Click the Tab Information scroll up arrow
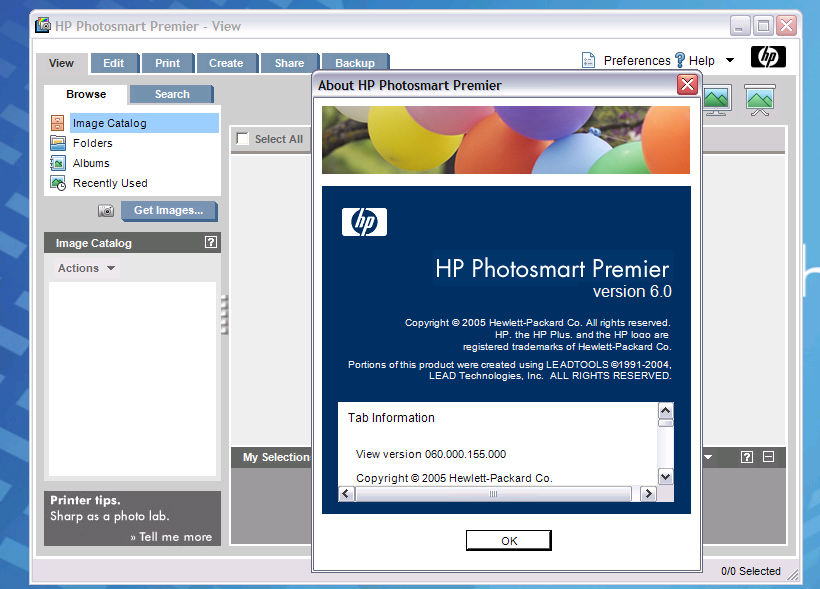Image resolution: width=820 pixels, height=589 pixels. [665, 410]
